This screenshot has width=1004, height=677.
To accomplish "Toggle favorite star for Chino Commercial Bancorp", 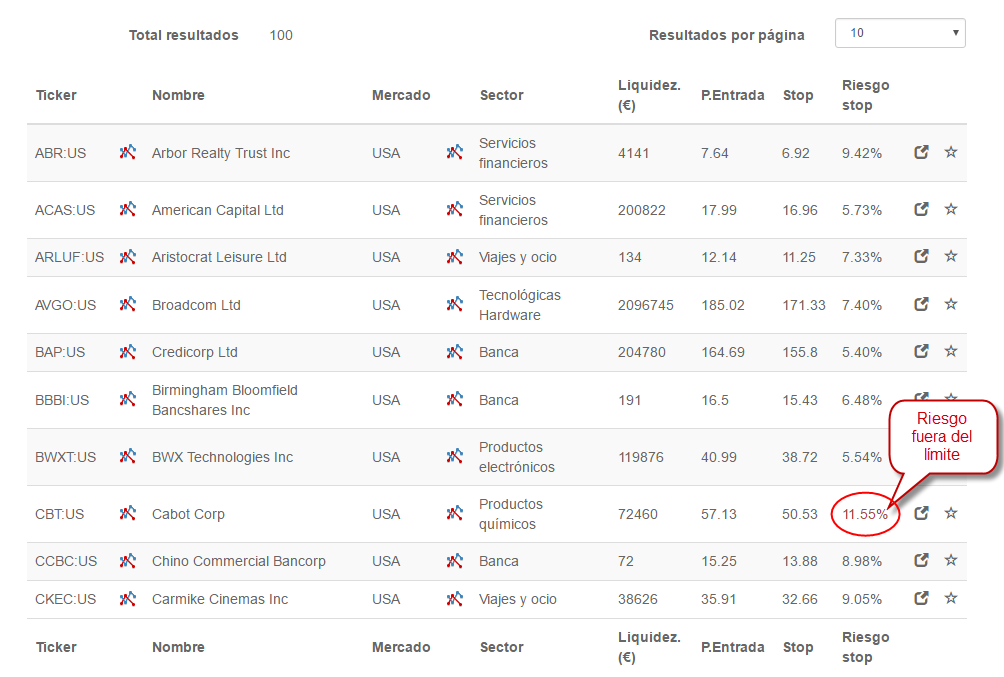I will pos(951,560).
